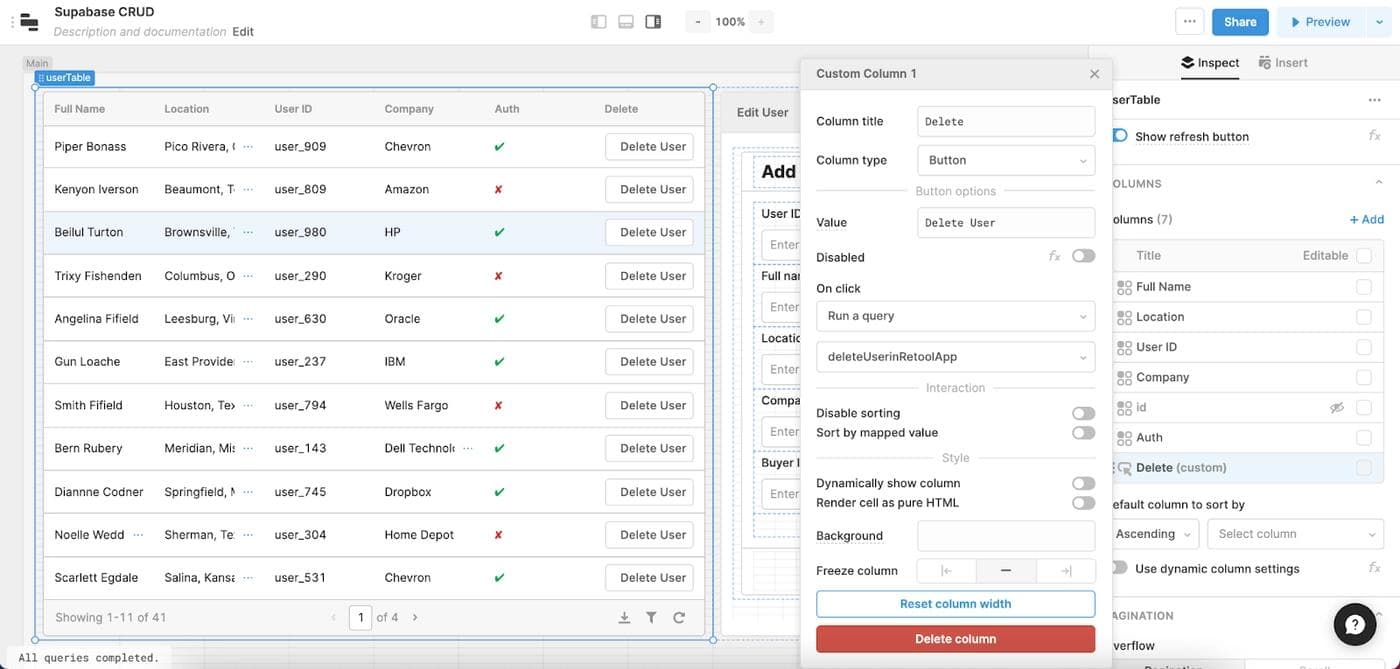Screen dimensions: 1400x669
Task: Toggle Render cell as pure HTML
Action: pos(1083,503)
